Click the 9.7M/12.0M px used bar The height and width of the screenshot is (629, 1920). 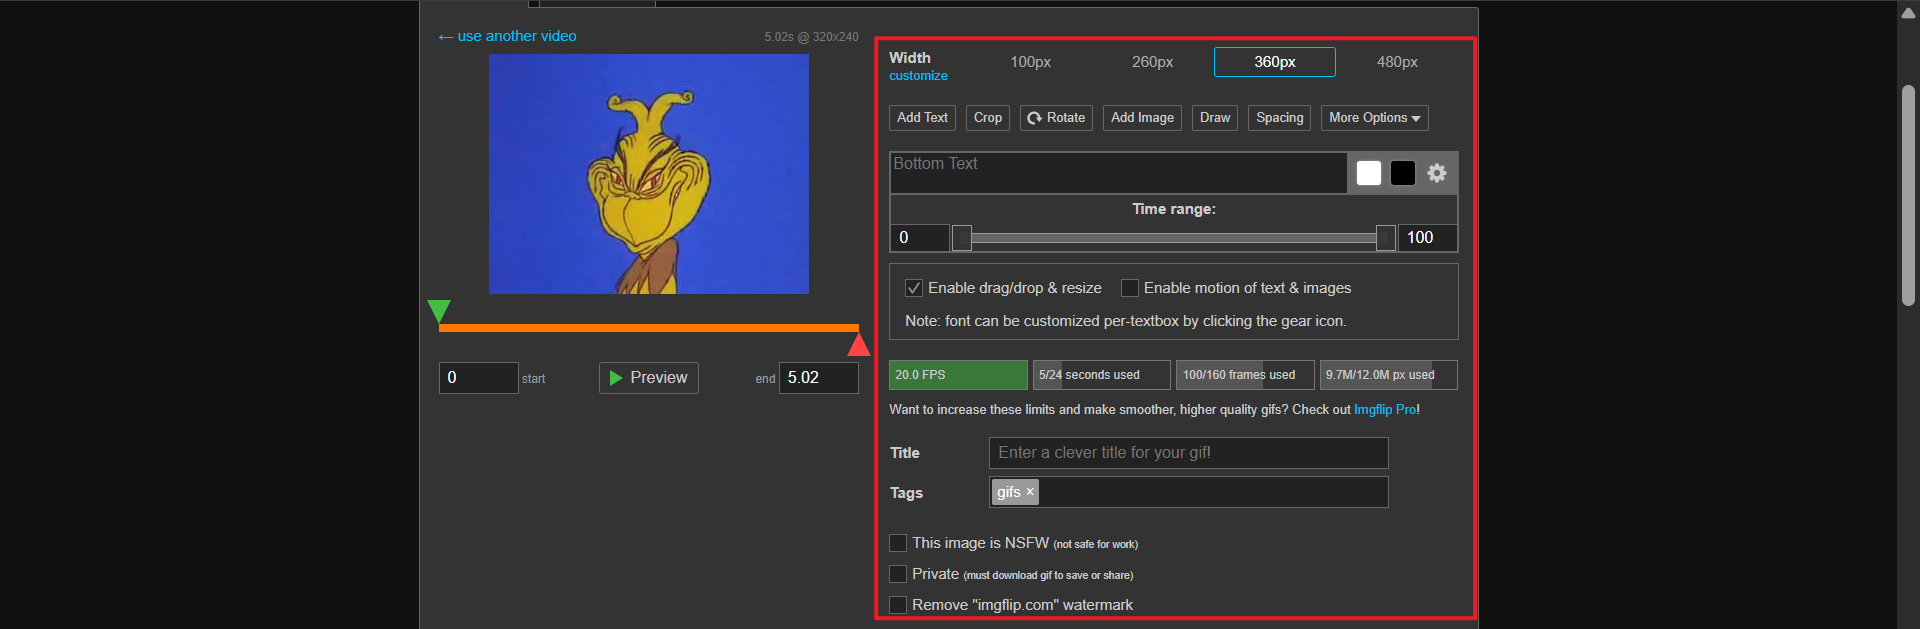point(1388,375)
